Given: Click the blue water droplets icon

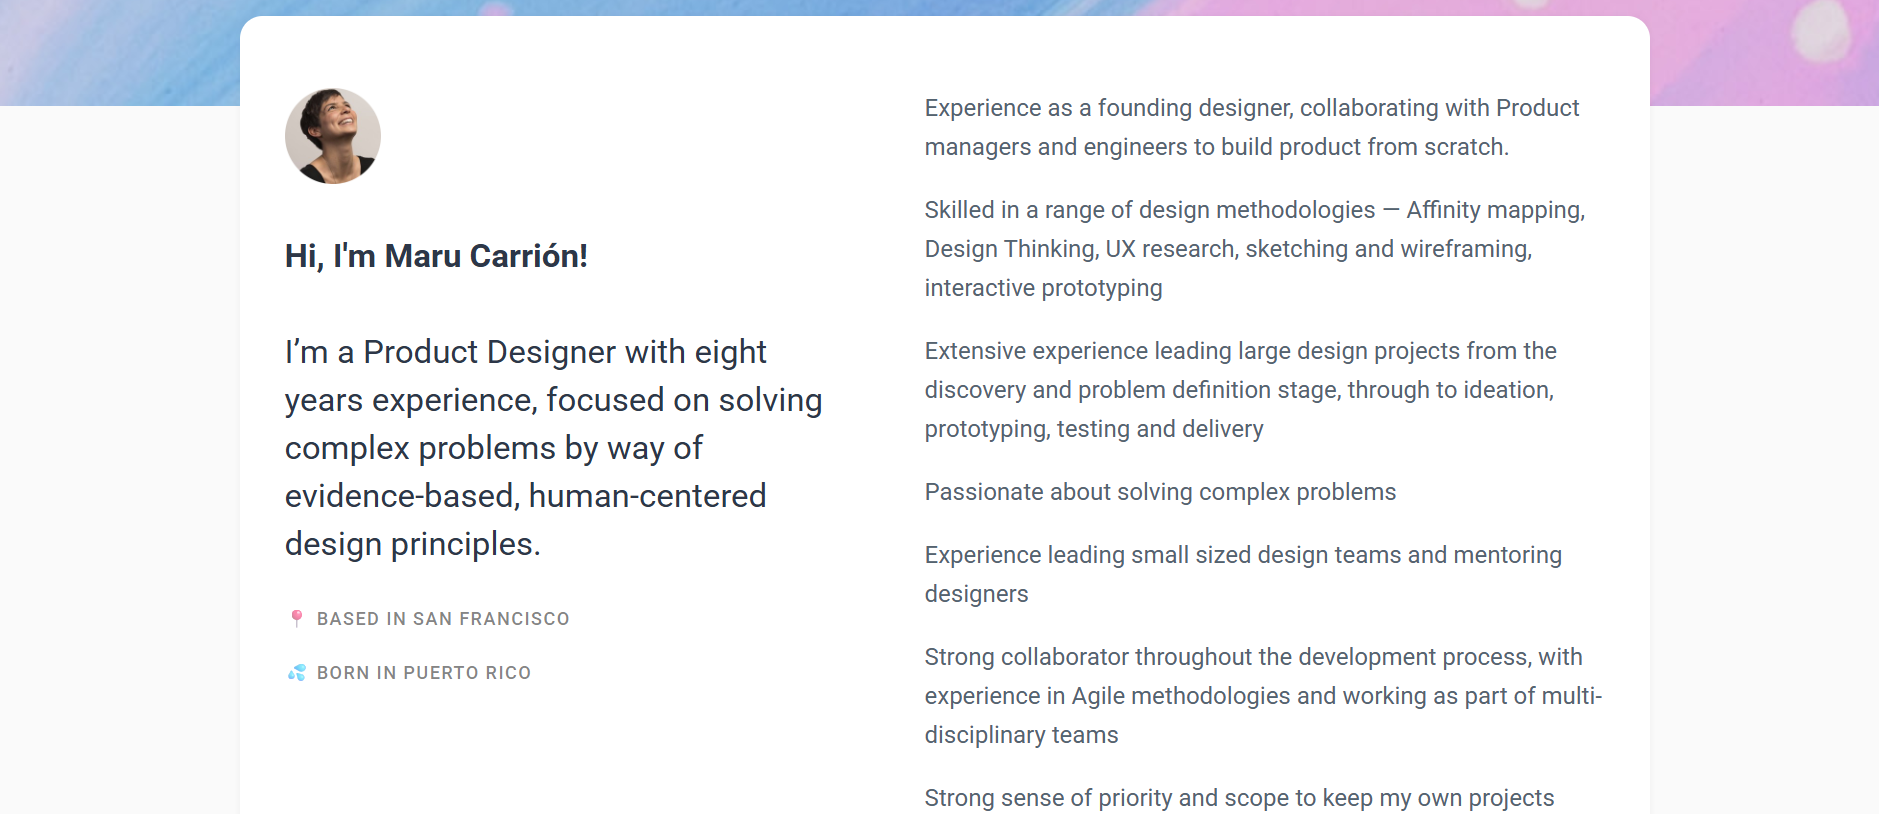Looking at the screenshot, I should pyautogui.click(x=296, y=673).
